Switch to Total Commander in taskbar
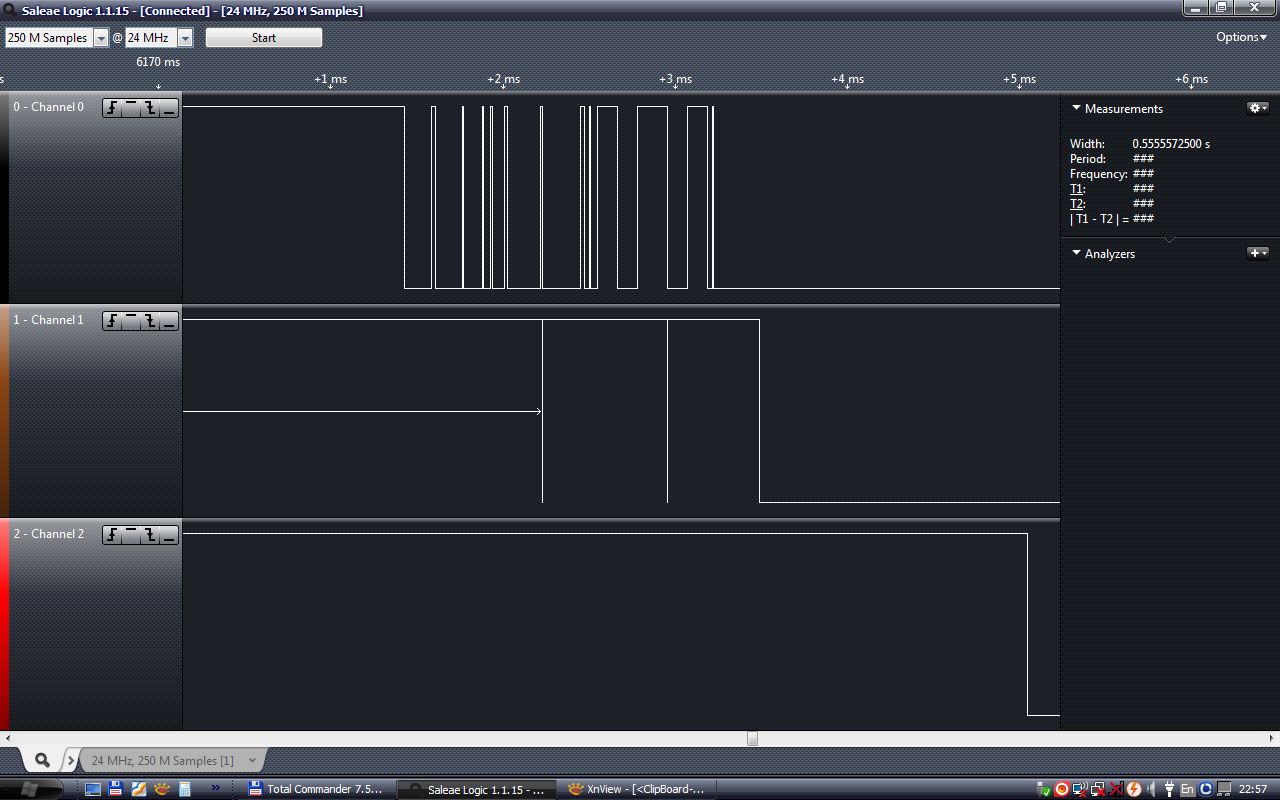Screen dimensions: 1280x800 316,789
